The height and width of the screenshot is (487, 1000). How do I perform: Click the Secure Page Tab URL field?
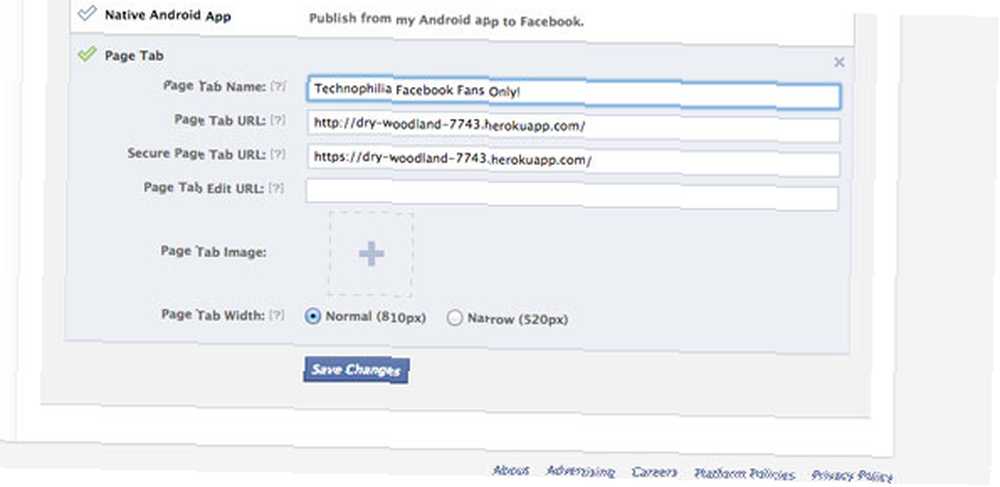pos(573,161)
